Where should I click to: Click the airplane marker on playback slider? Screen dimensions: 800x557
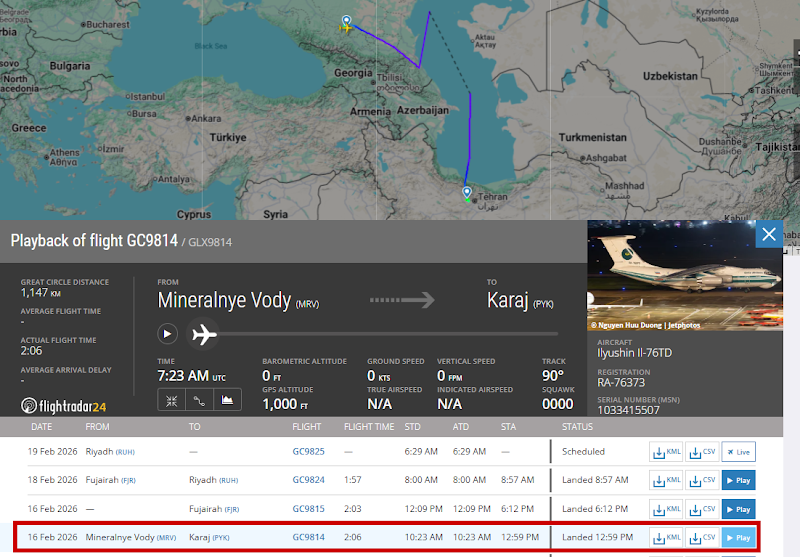pyautogui.click(x=204, y=334)
